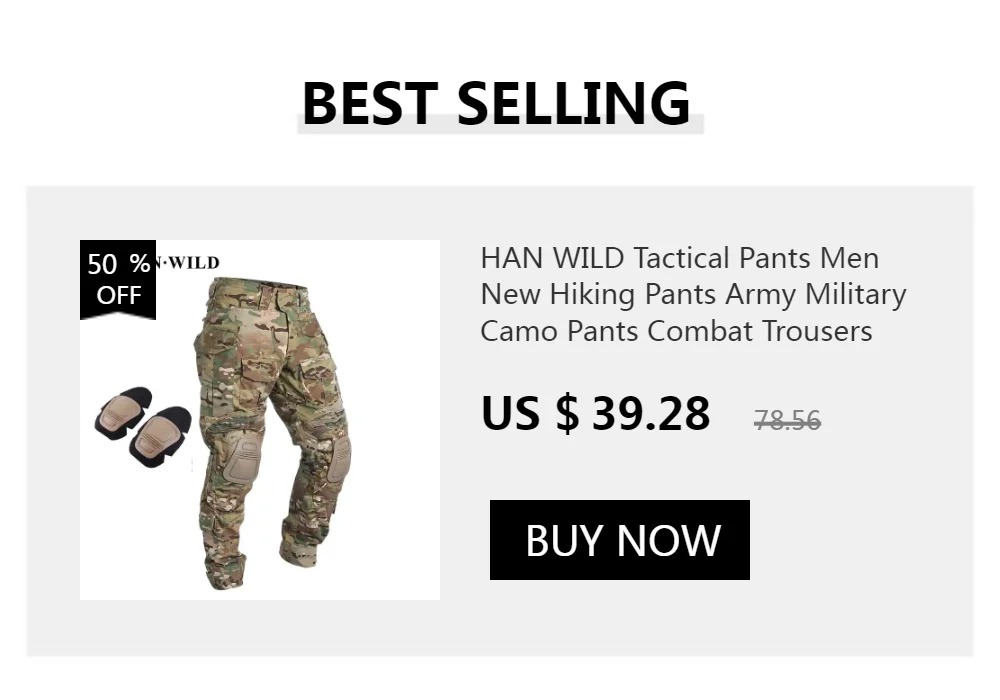Viewport: 1000px width, 700px height.
Task: Click the 'Camo Pants Combat Trousers' title line
Action: pos(676,331)
